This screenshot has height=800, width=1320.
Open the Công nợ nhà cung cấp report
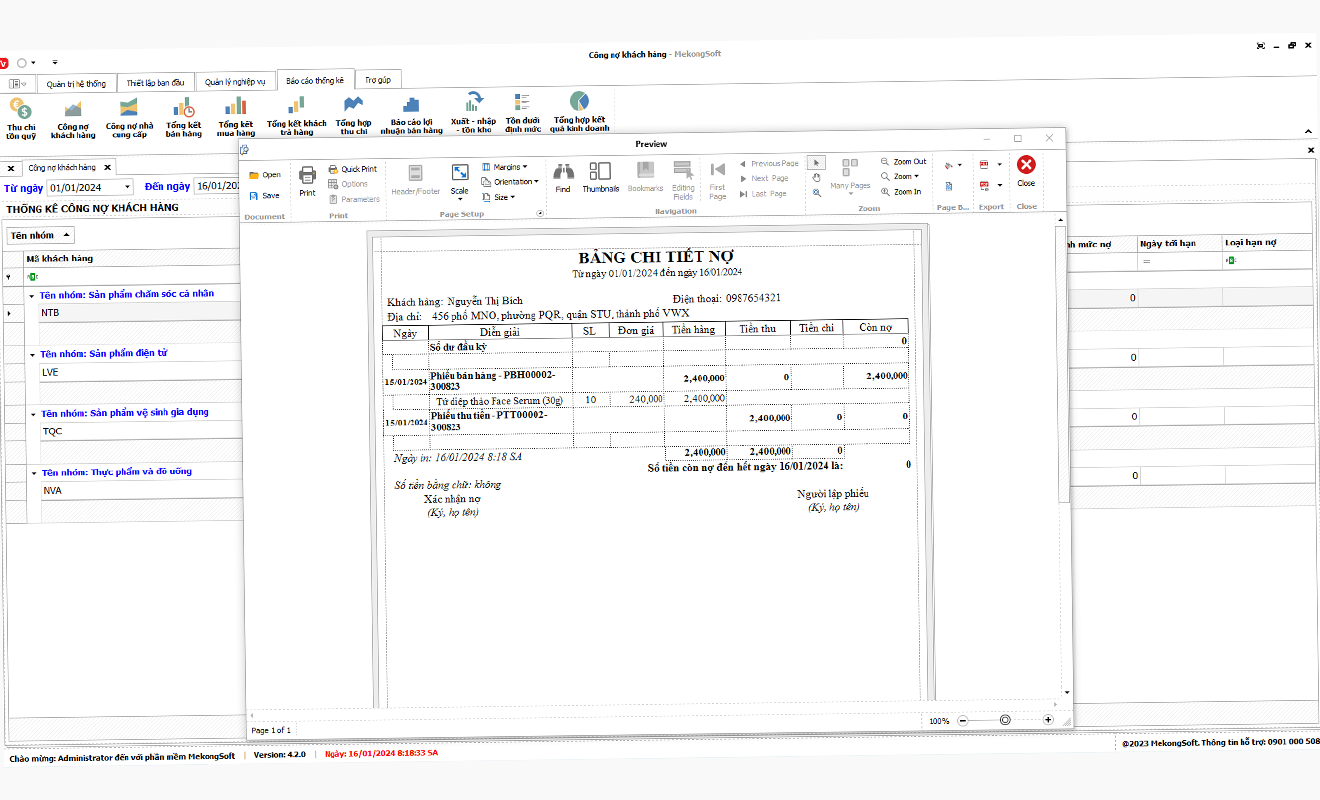[128, 115]
